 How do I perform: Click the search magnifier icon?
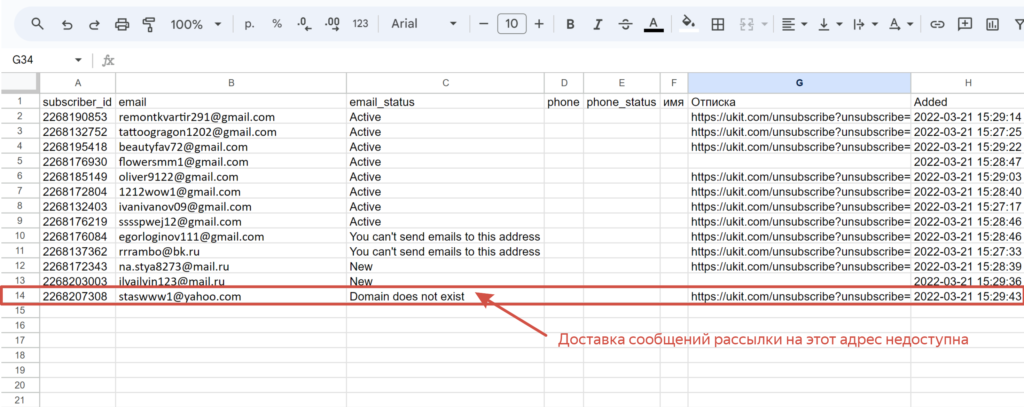(x=38, y=24)
